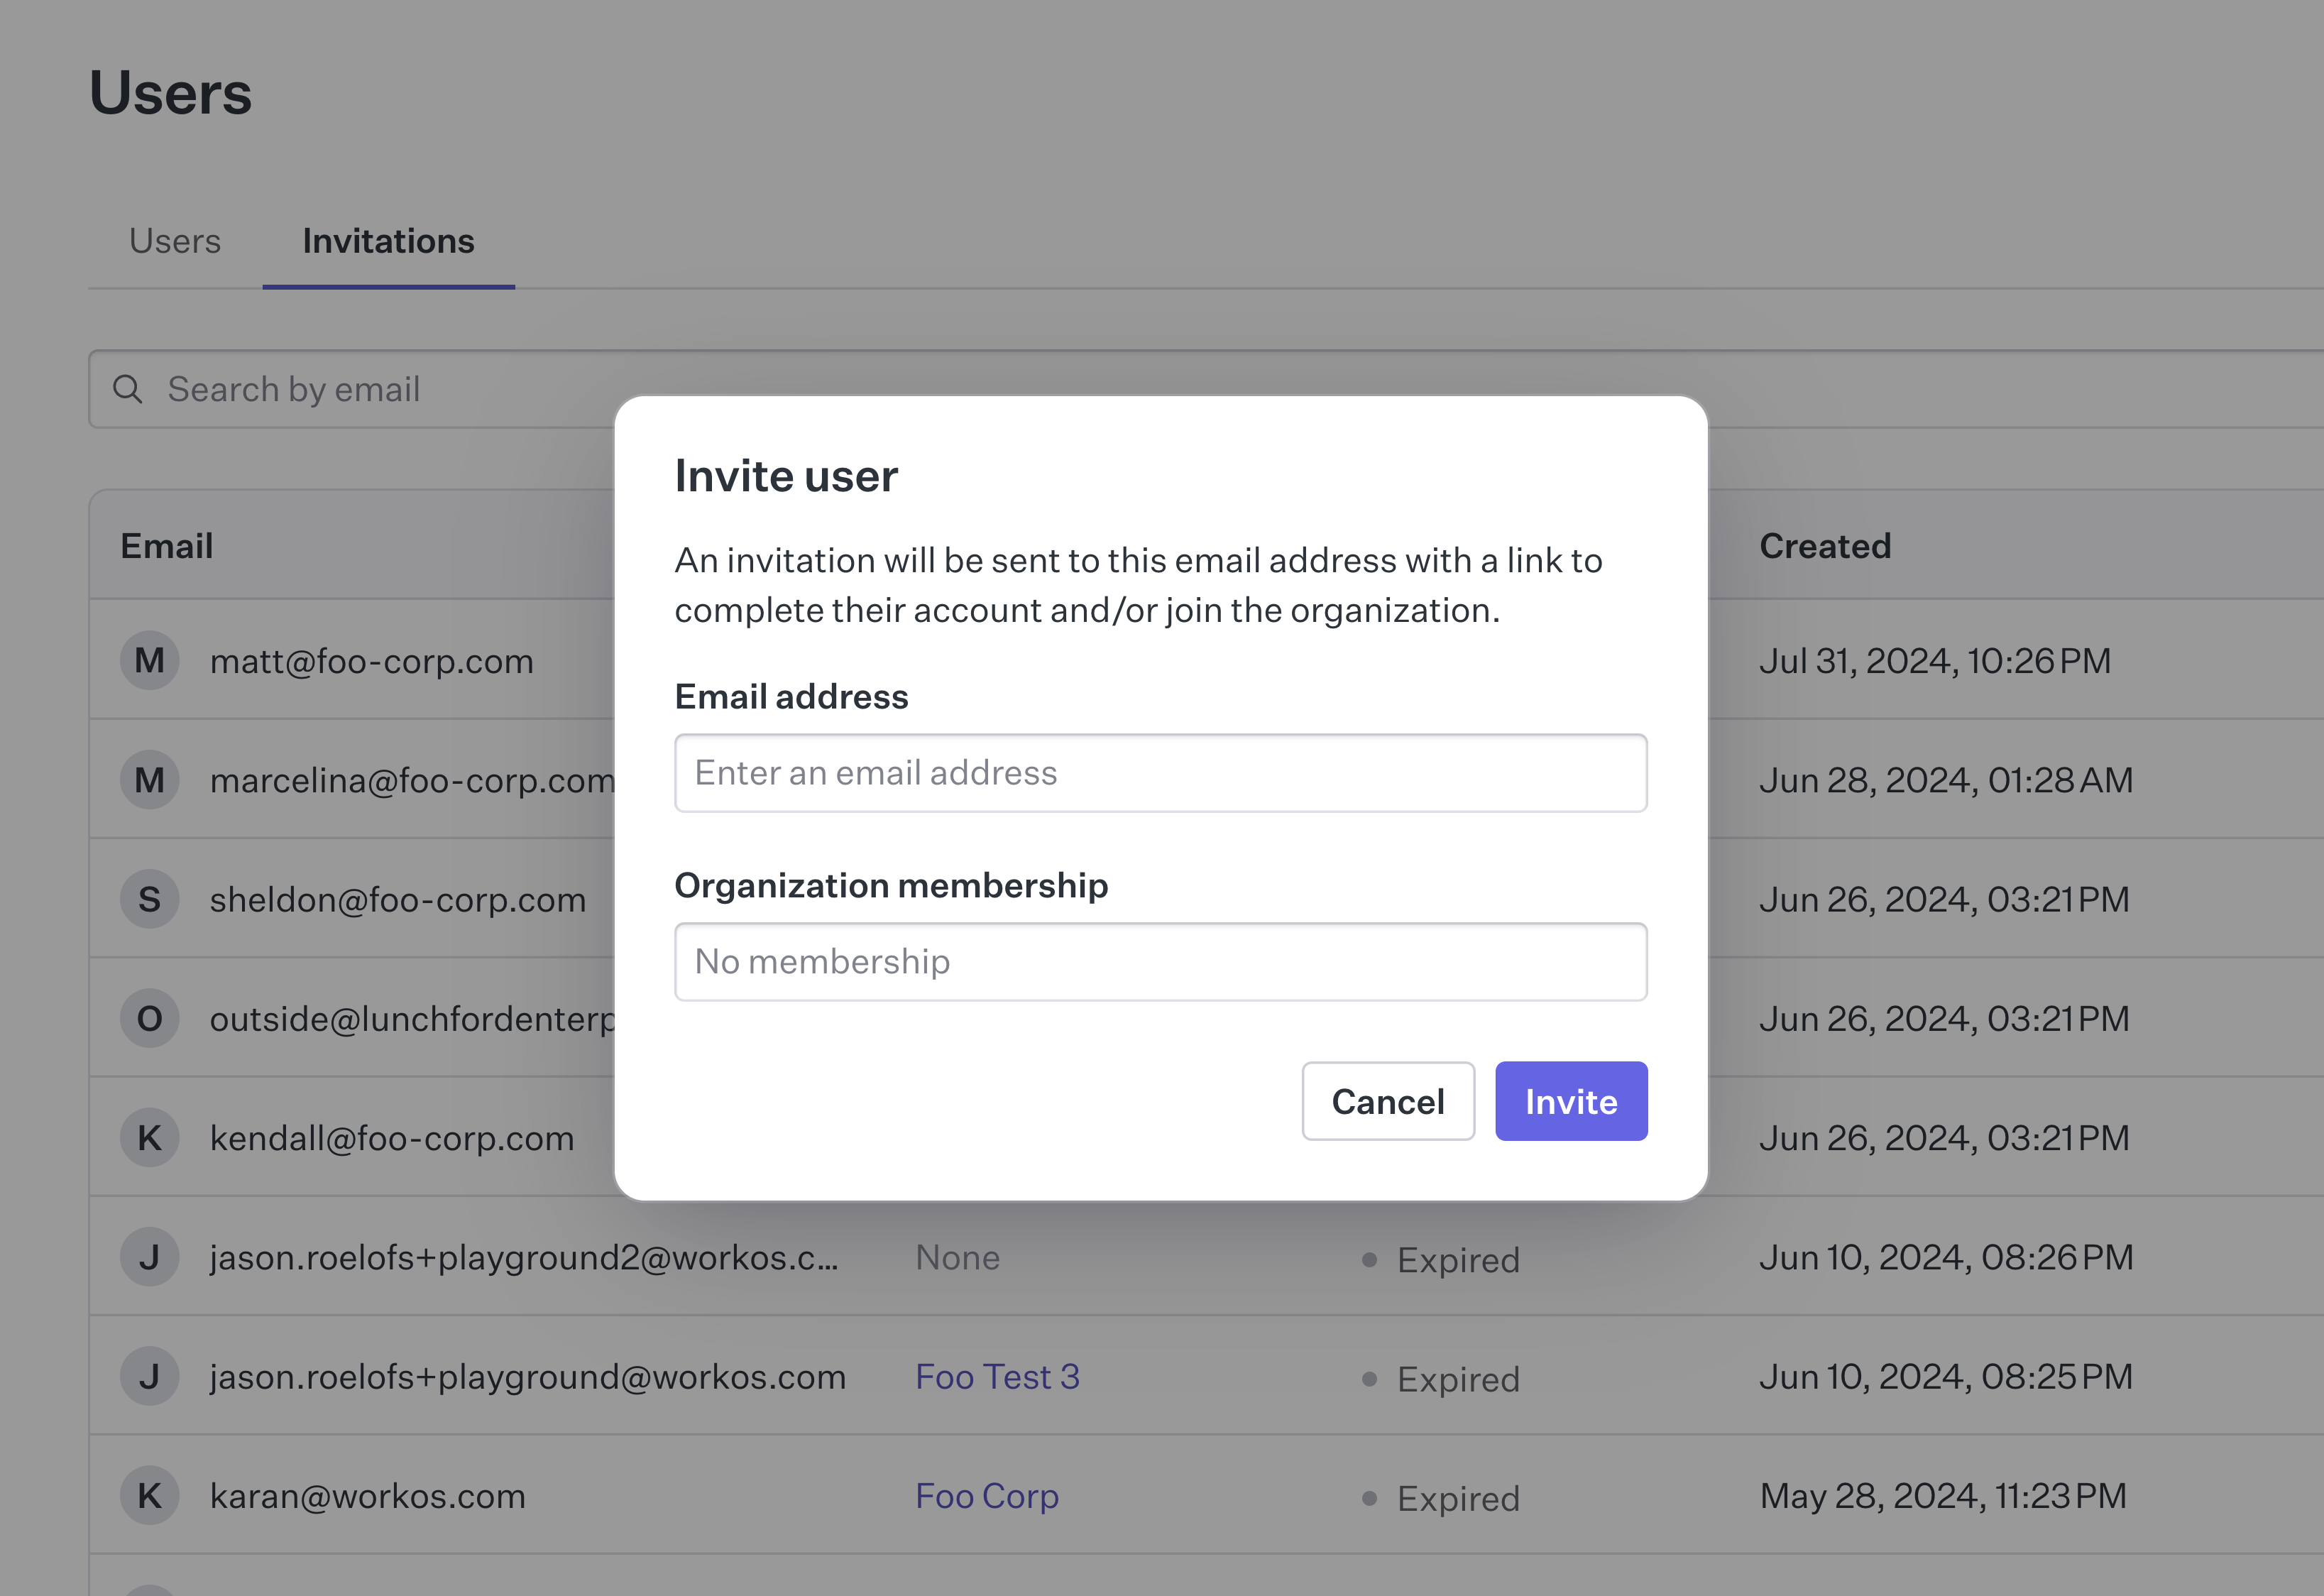
Task: Click karan@workos.com's avatar circle
Action: 150,1495
